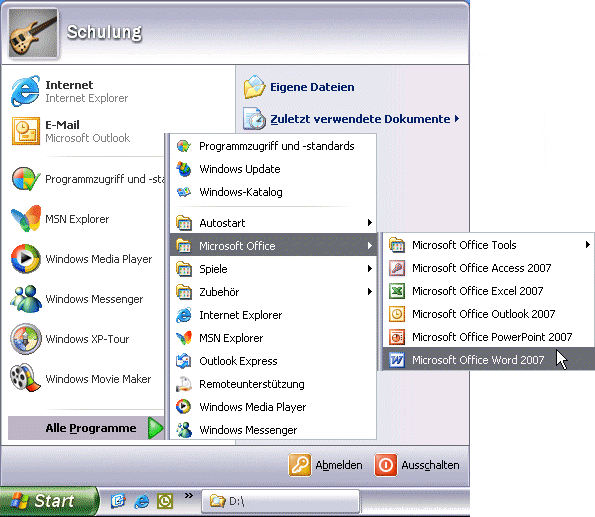Click the Internet Explorer quick launch icon in taskbar
Viewport: 595px width, 517px height.
tap(142, 501)
